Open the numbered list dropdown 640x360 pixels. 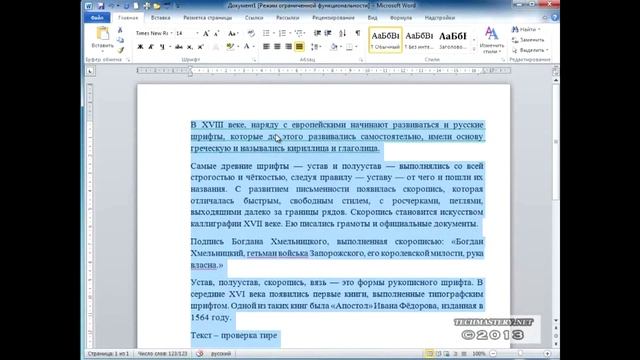point(290,33)
